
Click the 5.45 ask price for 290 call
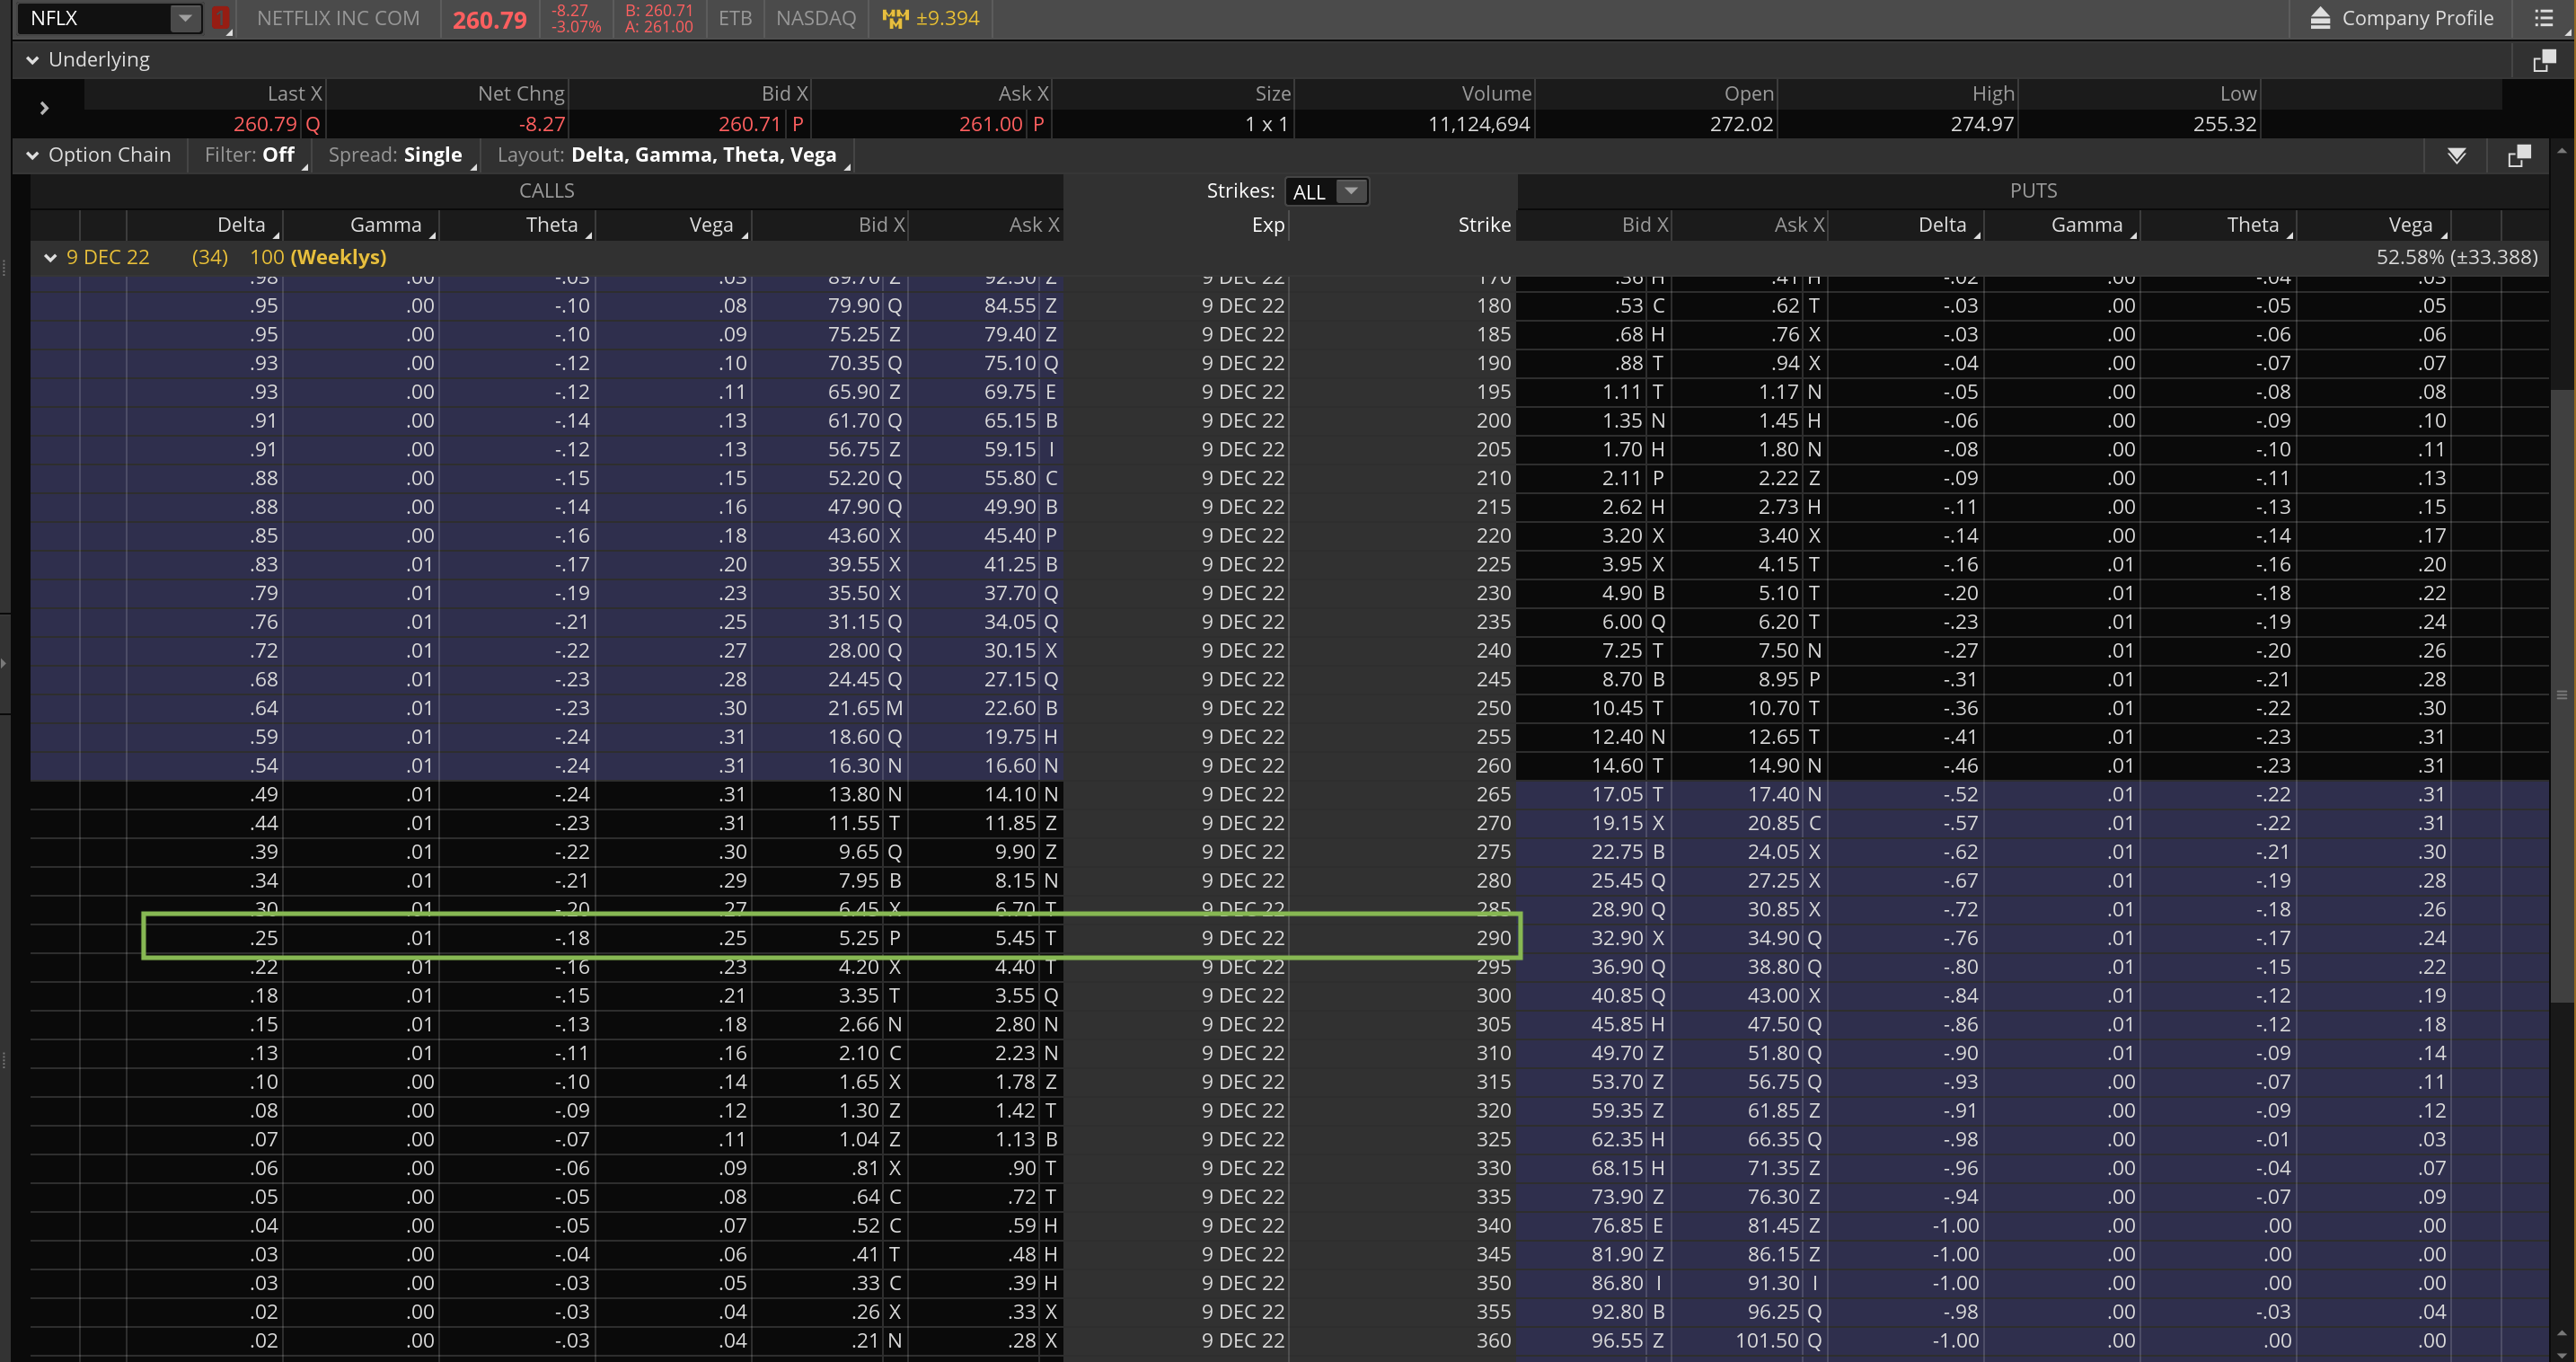(x=1014, y=938)
